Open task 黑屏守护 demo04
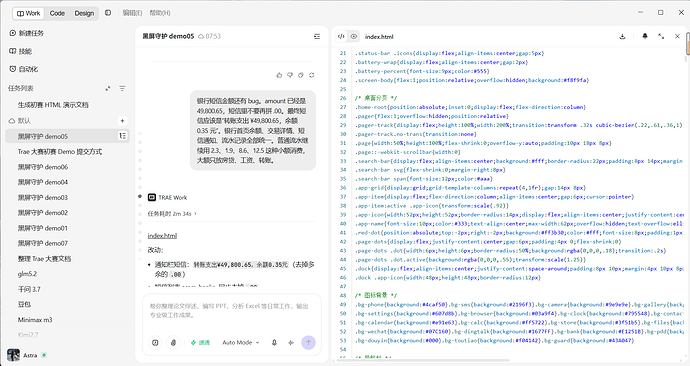This screenshot has height=366, width=690. [43, 182]
